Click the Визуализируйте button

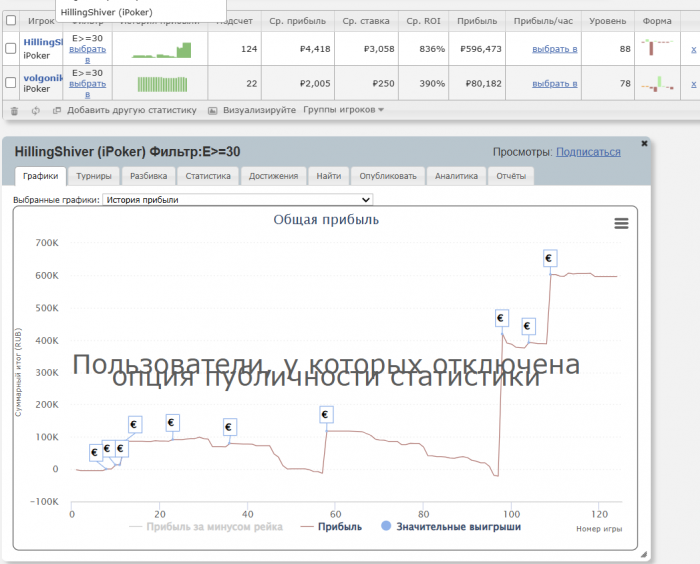click(x=259, y=110)
